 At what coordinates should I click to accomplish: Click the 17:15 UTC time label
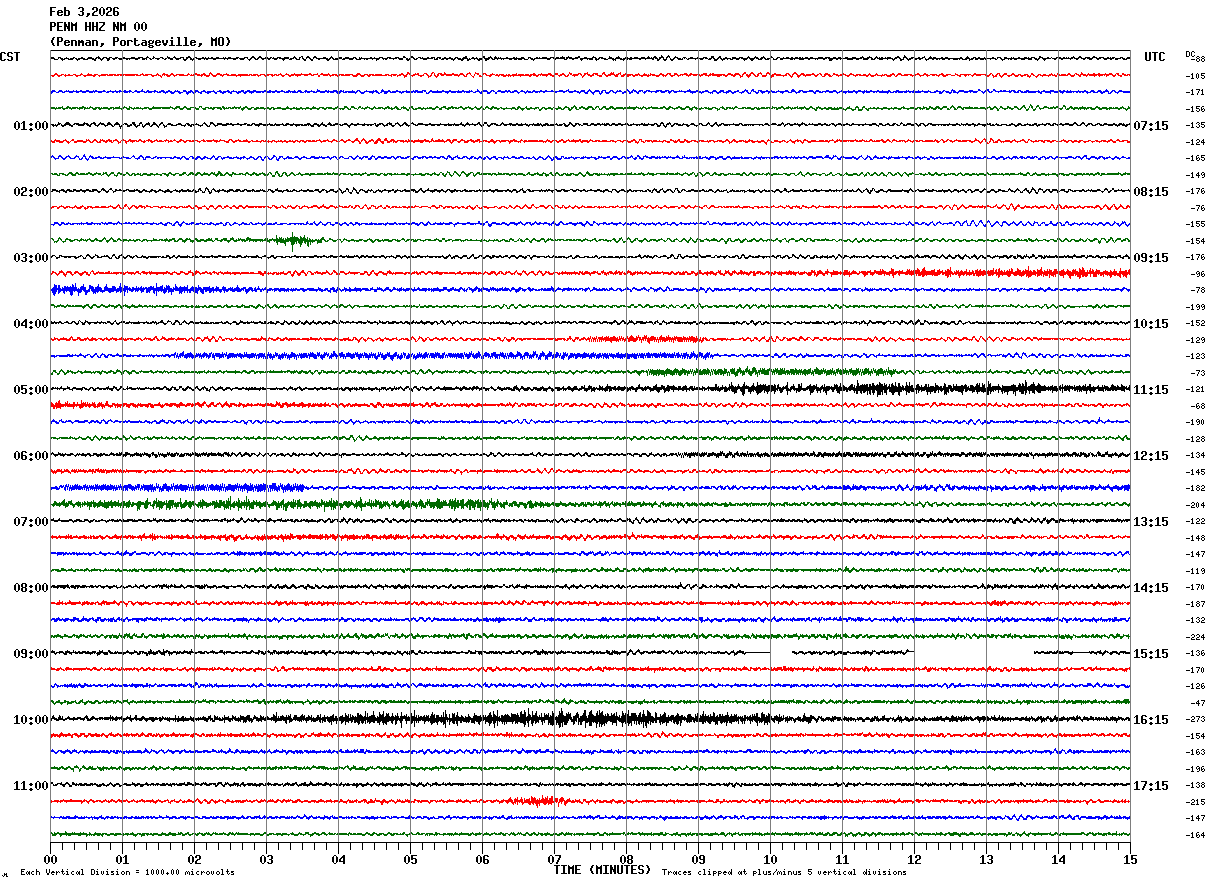1151,786
